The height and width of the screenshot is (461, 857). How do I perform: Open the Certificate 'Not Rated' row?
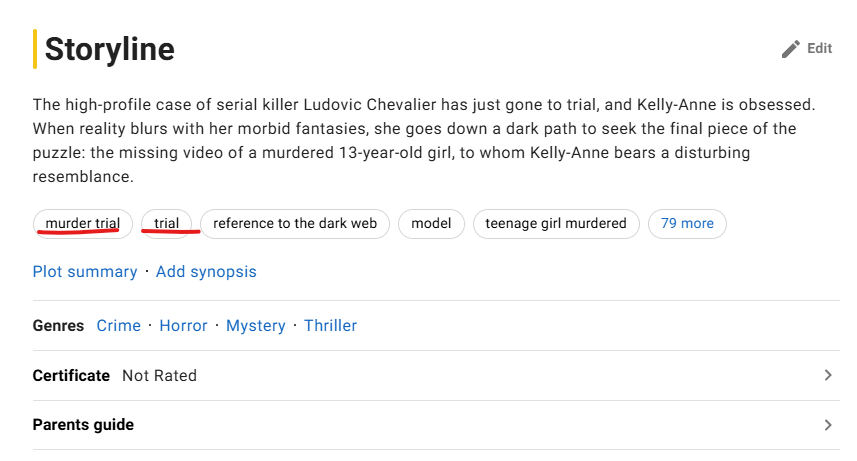436,375
